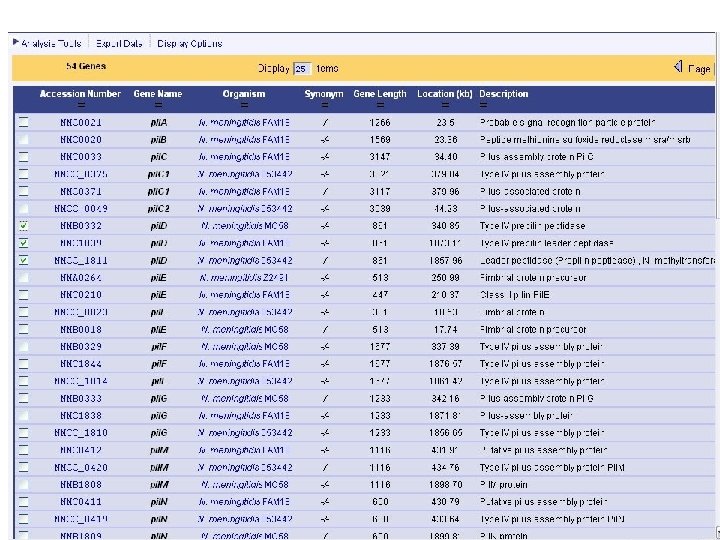Open synonym icon in NMC1844 row
720x540 pixels.
[325, 364]
